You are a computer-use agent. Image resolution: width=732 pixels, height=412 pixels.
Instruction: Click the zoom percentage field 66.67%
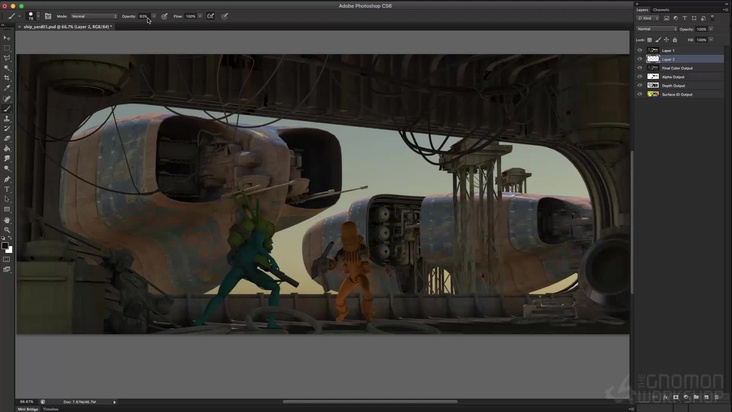[27, 402]
